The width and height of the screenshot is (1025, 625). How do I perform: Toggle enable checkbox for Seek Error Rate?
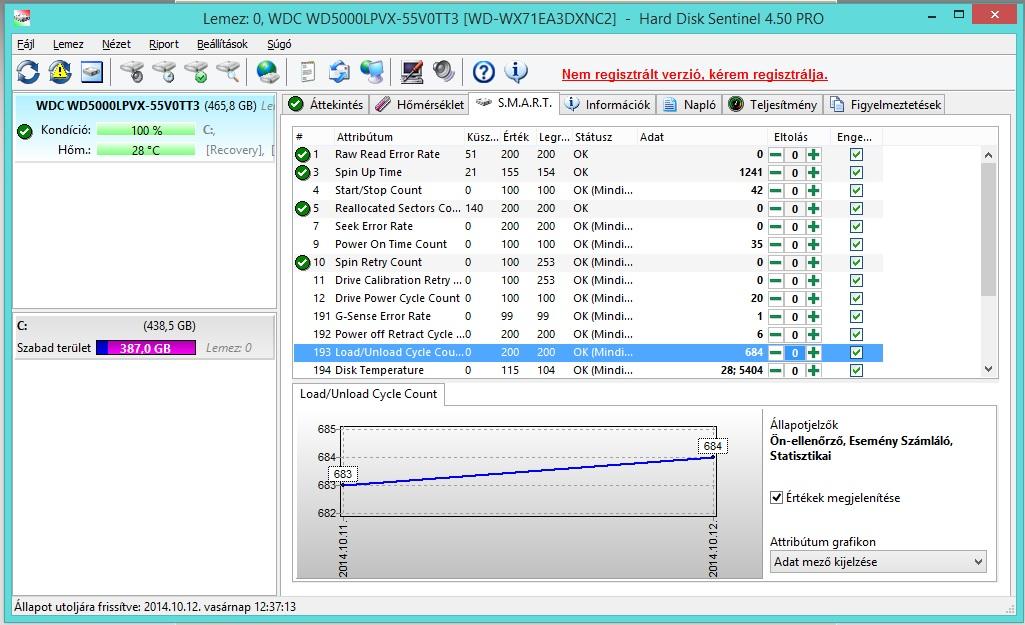856,227
